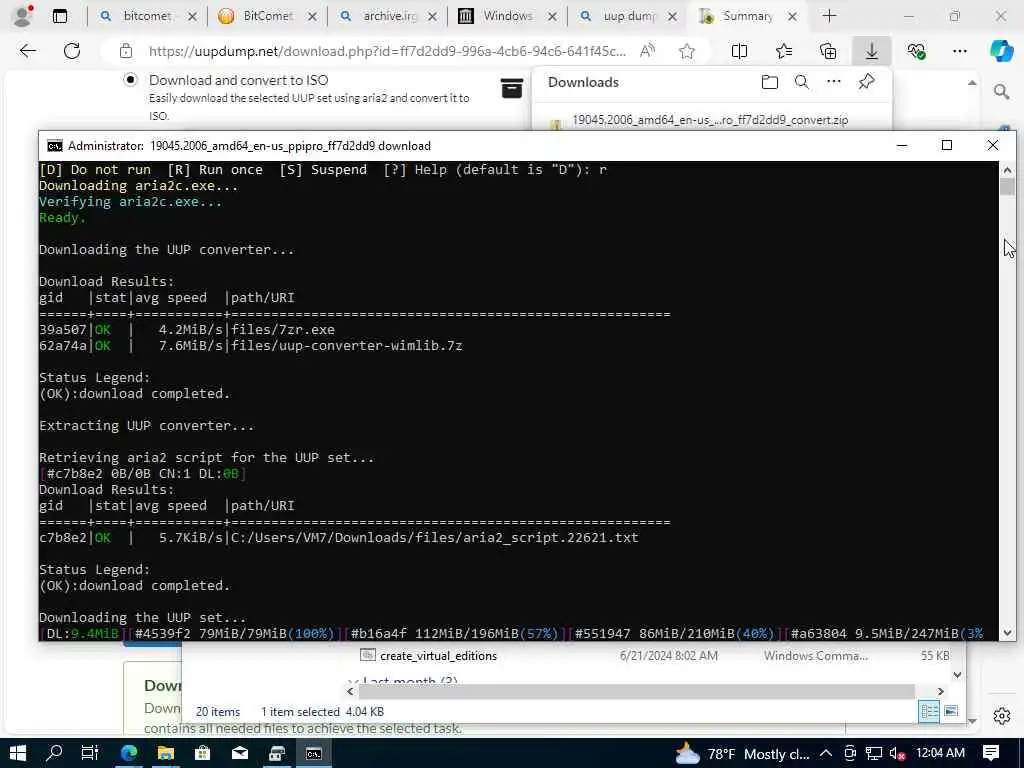Open Windows Start menu

(x=18, y=754)
